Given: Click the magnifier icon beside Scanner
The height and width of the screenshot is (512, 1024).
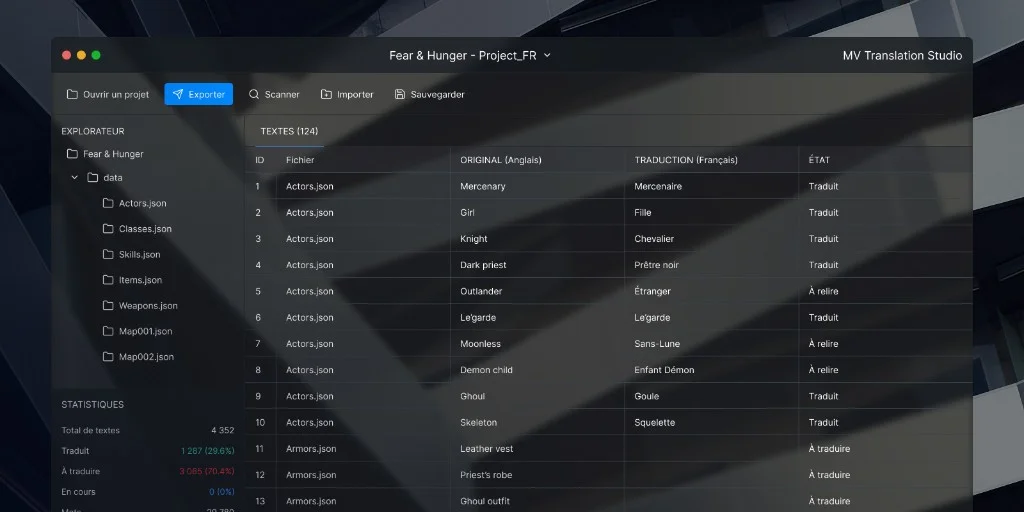Looking at the screenshot, I should pos(254,94).
